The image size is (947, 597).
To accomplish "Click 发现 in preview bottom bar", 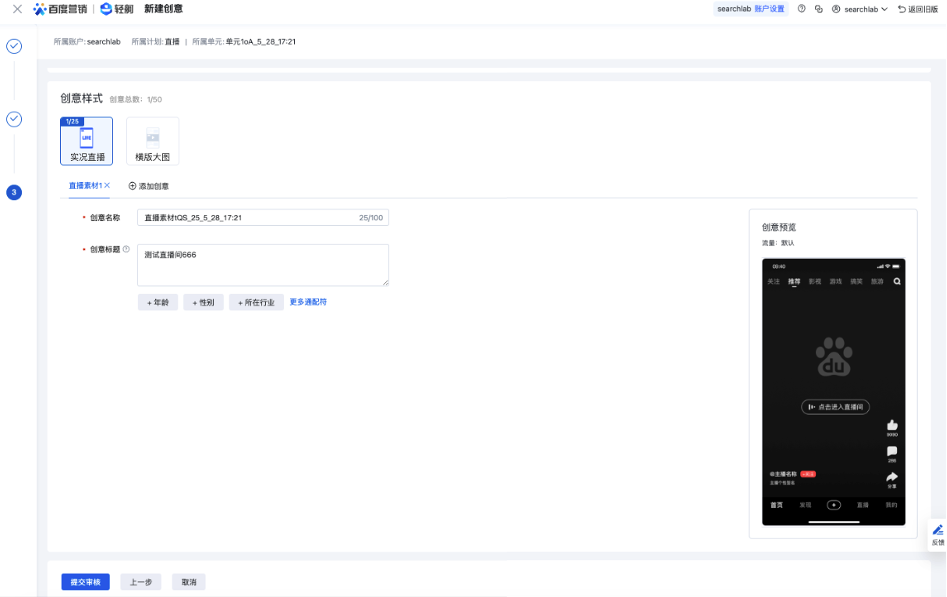I will [x=805, y=505].
